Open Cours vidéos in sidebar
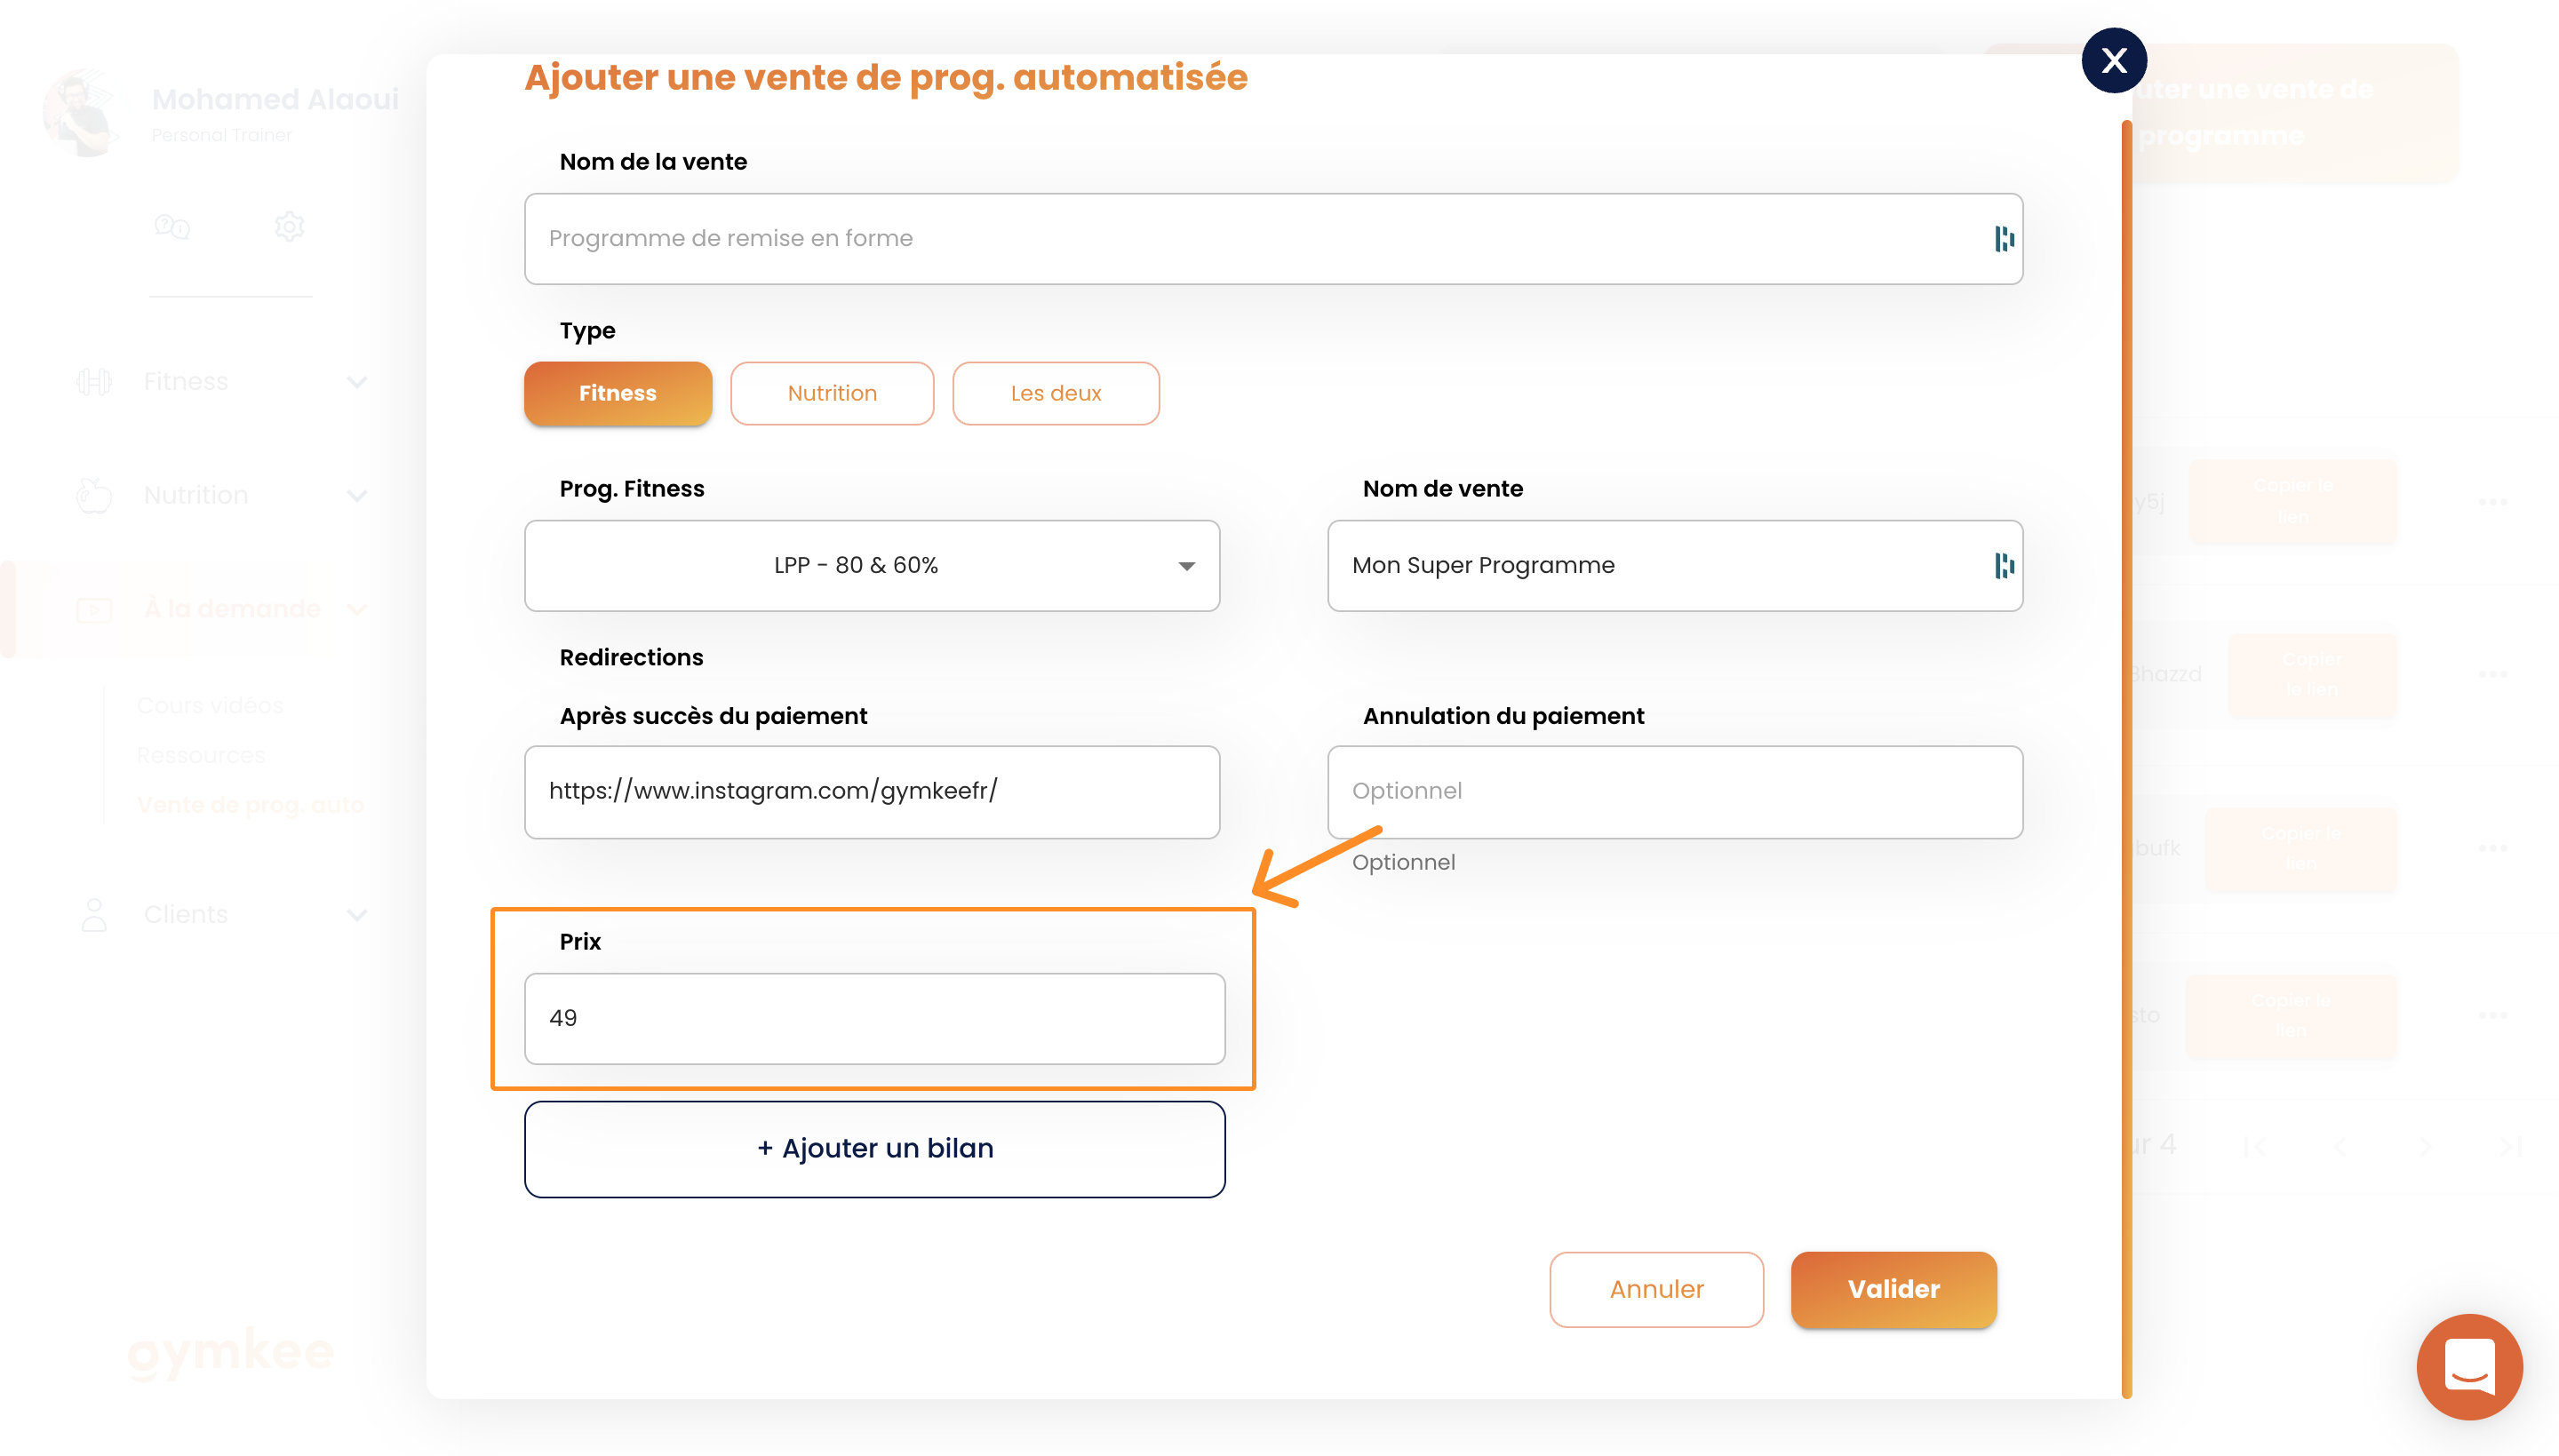The width and height of the screenshot is (2559, 1456). [210, 705]
